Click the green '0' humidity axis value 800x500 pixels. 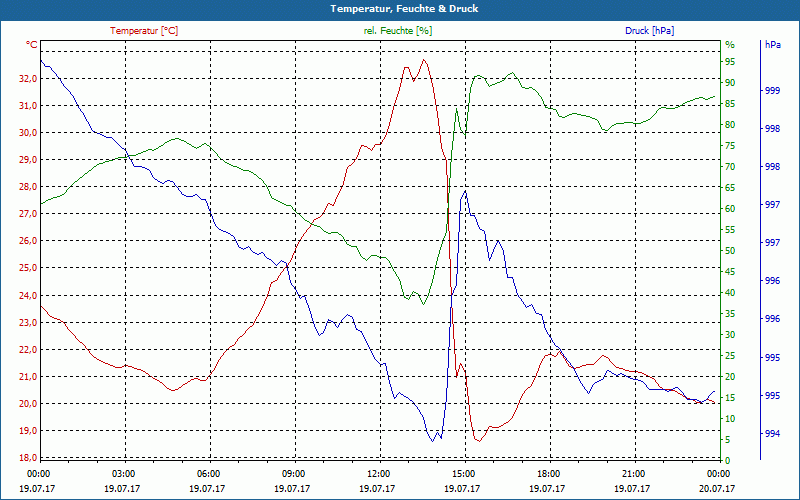tap(728, 461)
